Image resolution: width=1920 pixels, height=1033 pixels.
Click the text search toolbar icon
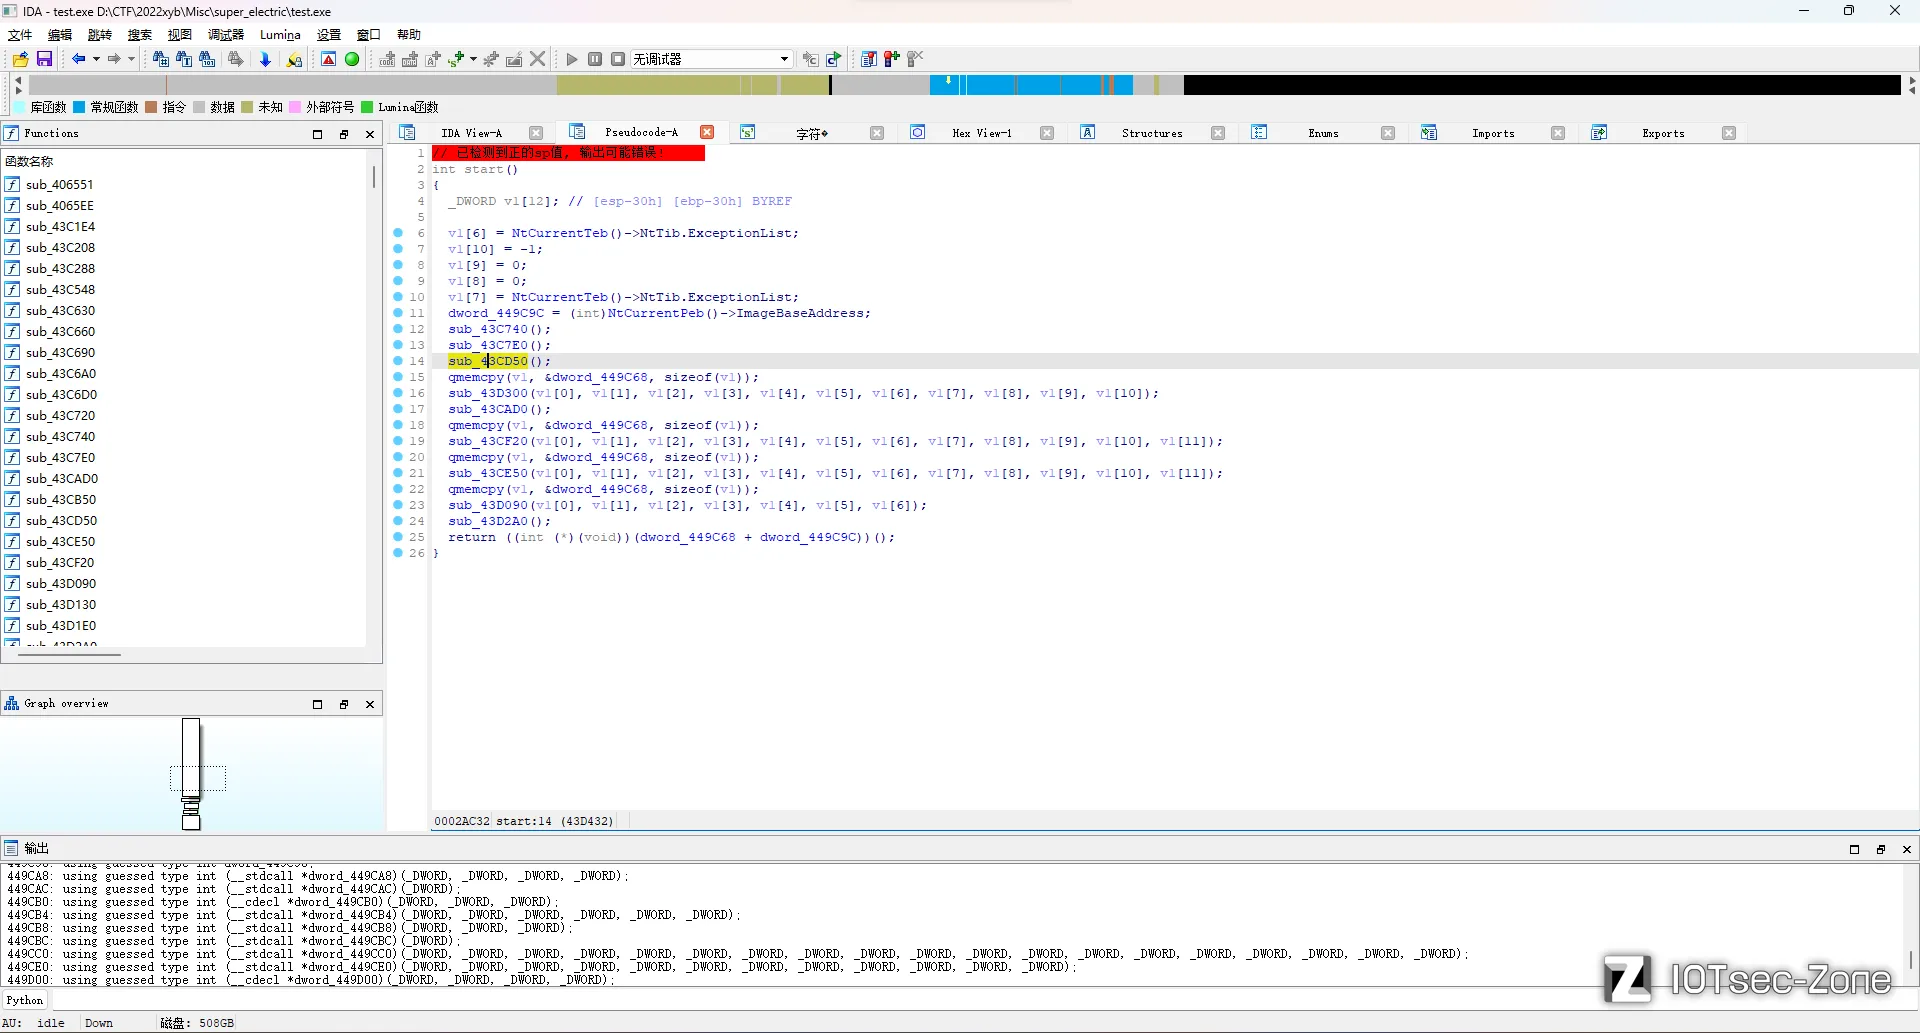[x=184, y=60]
